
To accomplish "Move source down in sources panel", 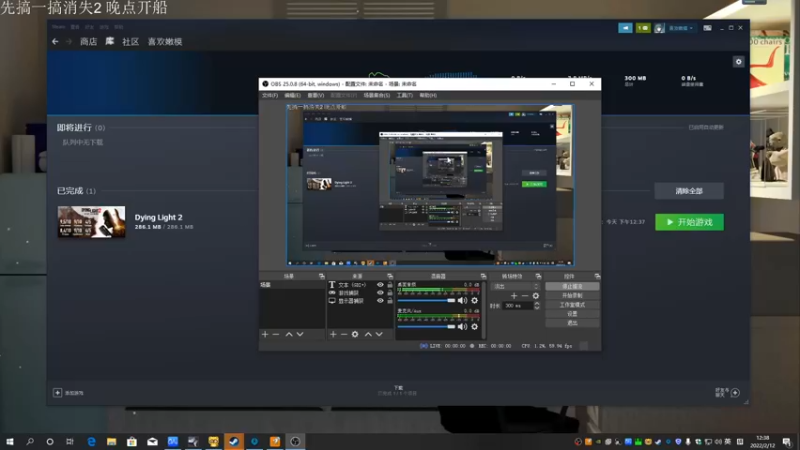I will click(379, 334).
